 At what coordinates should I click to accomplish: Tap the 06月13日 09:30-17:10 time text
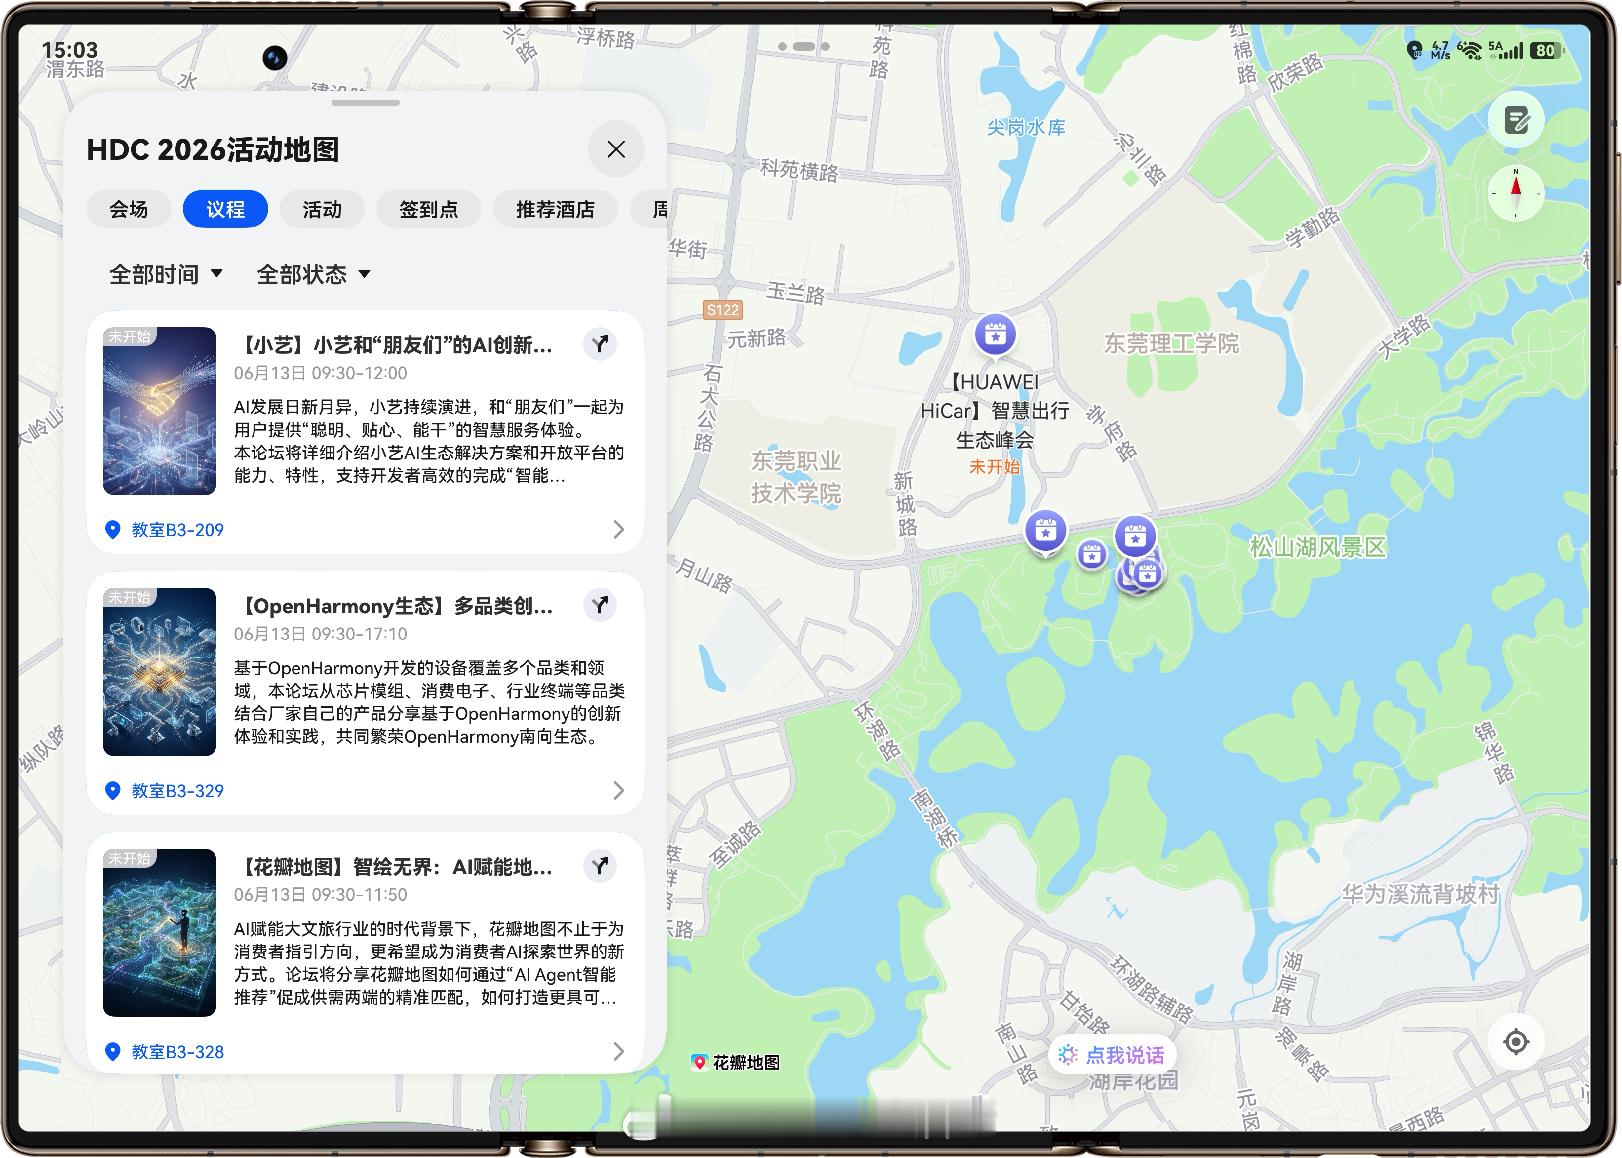coord(321,634)
